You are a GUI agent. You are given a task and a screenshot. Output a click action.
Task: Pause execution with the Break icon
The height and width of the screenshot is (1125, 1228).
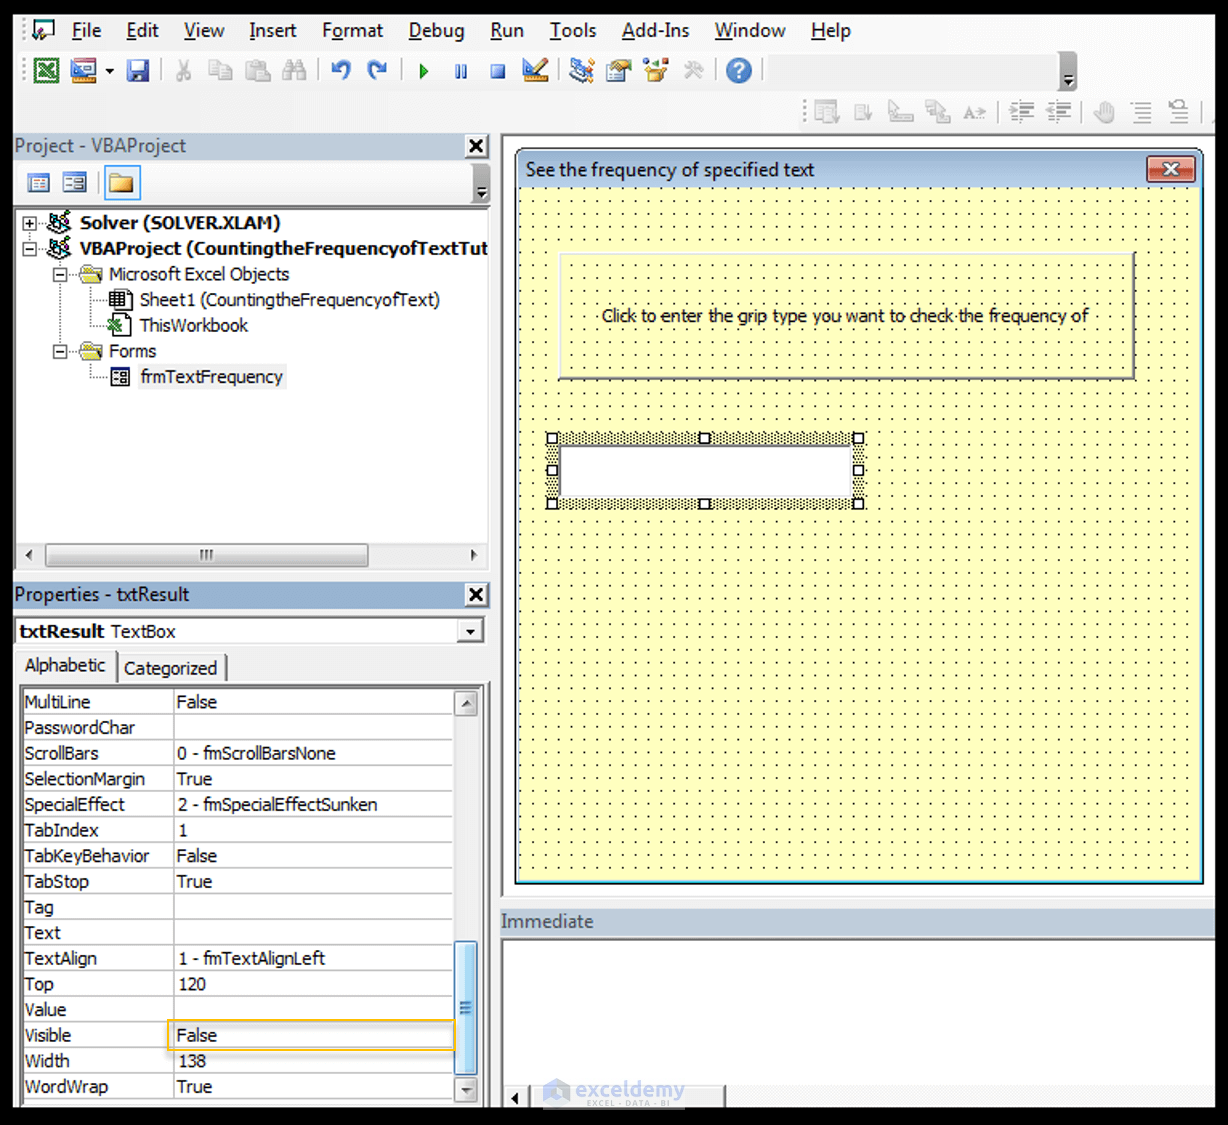[x=461, y=71]
